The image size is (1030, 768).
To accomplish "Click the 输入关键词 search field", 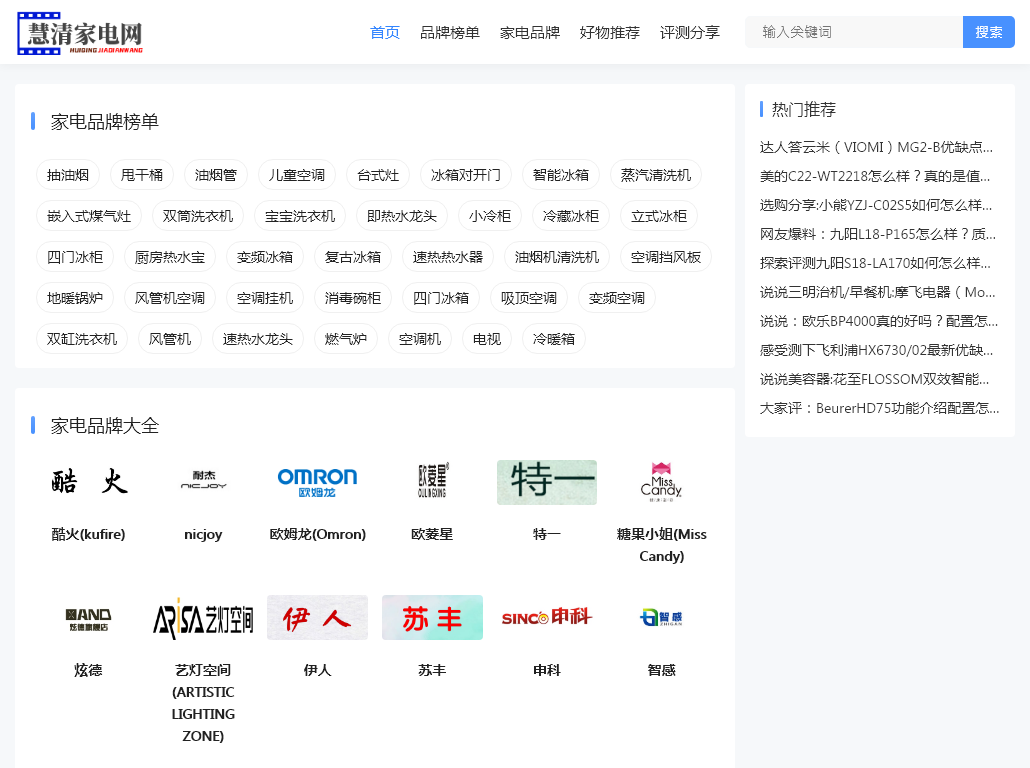I will (854, 32).
